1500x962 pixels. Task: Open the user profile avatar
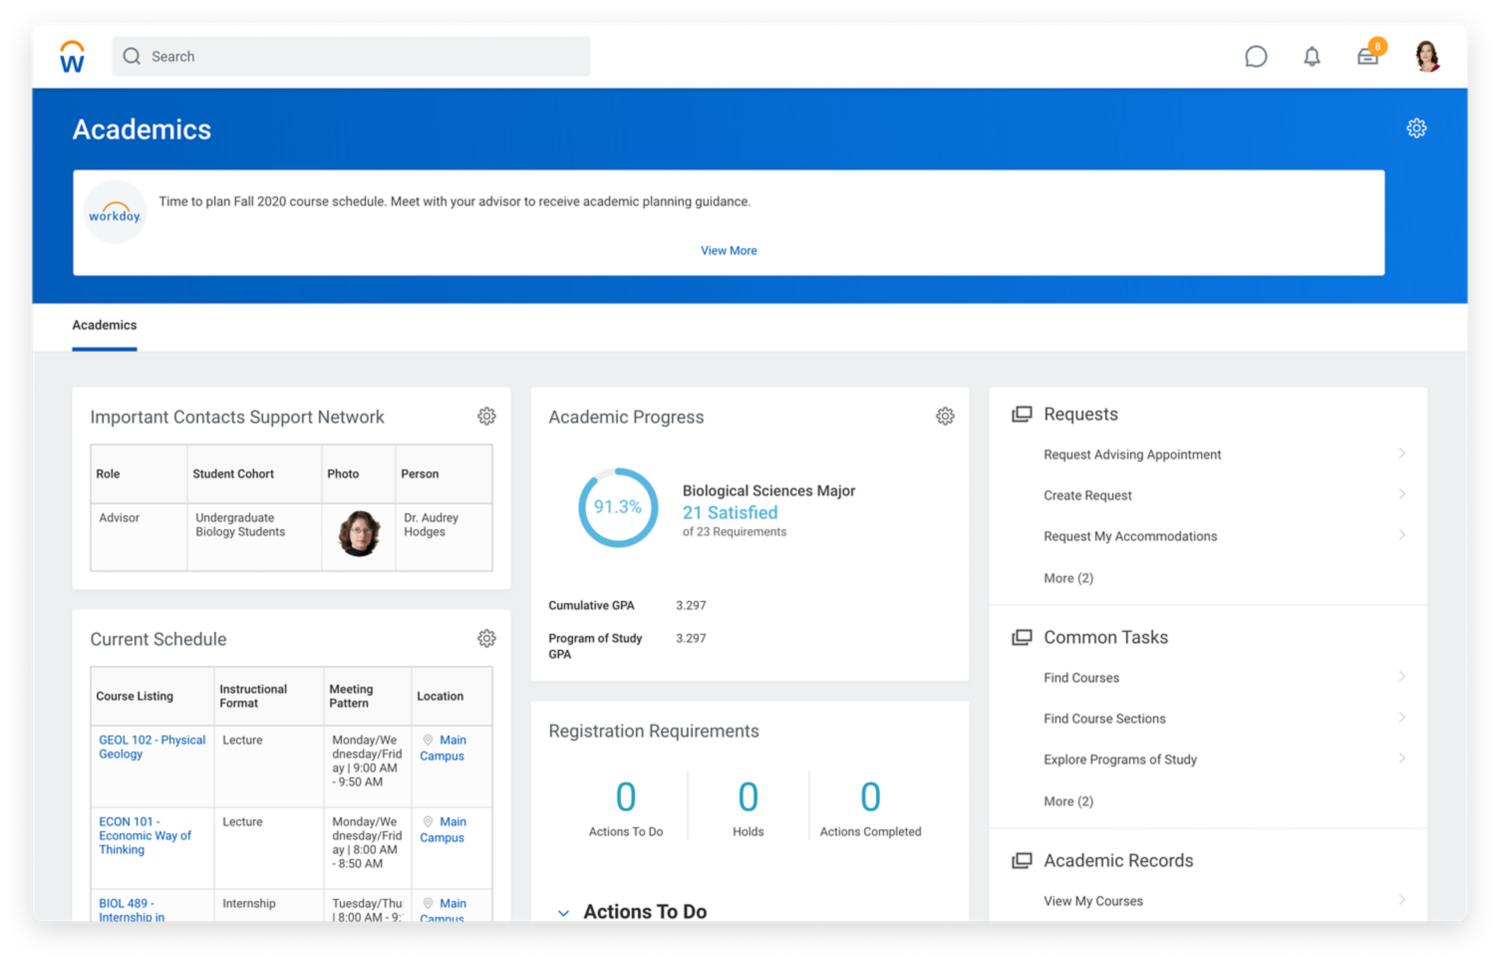pyautogui.click(x=1427, y=57)
